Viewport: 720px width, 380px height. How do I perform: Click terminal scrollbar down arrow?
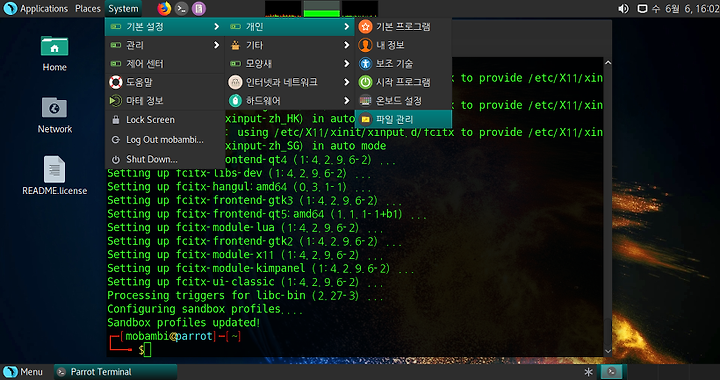coord(608,351)
